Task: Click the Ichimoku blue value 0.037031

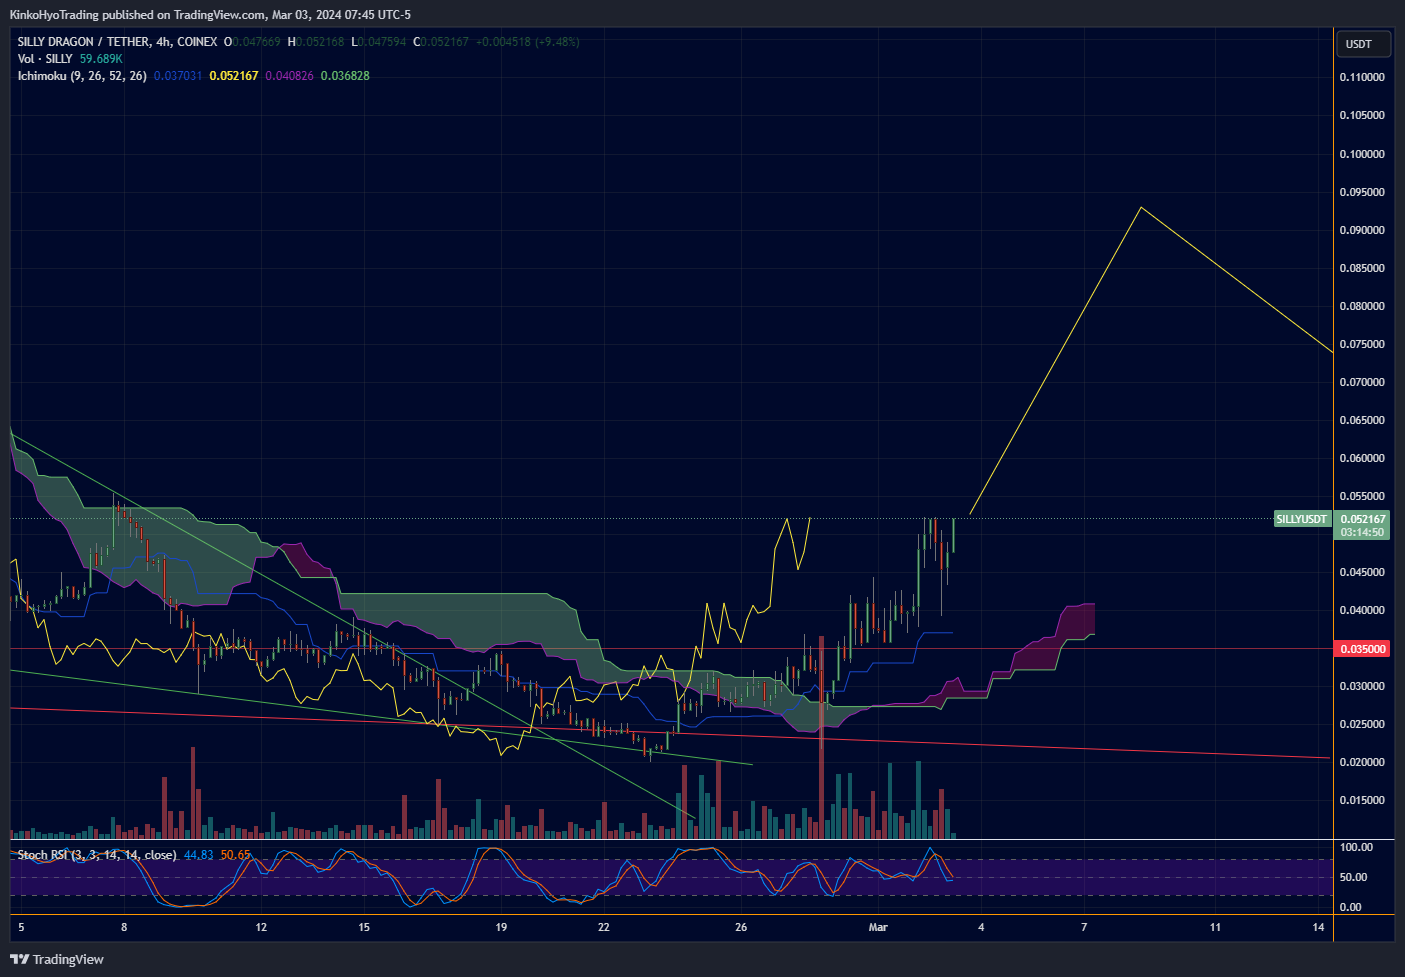Action: click(178, 76)
